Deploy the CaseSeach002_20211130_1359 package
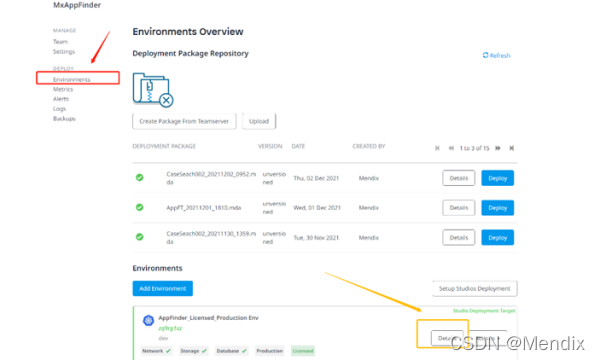The image size is (600, 360). pyautogui.click(x=497, y=238)
